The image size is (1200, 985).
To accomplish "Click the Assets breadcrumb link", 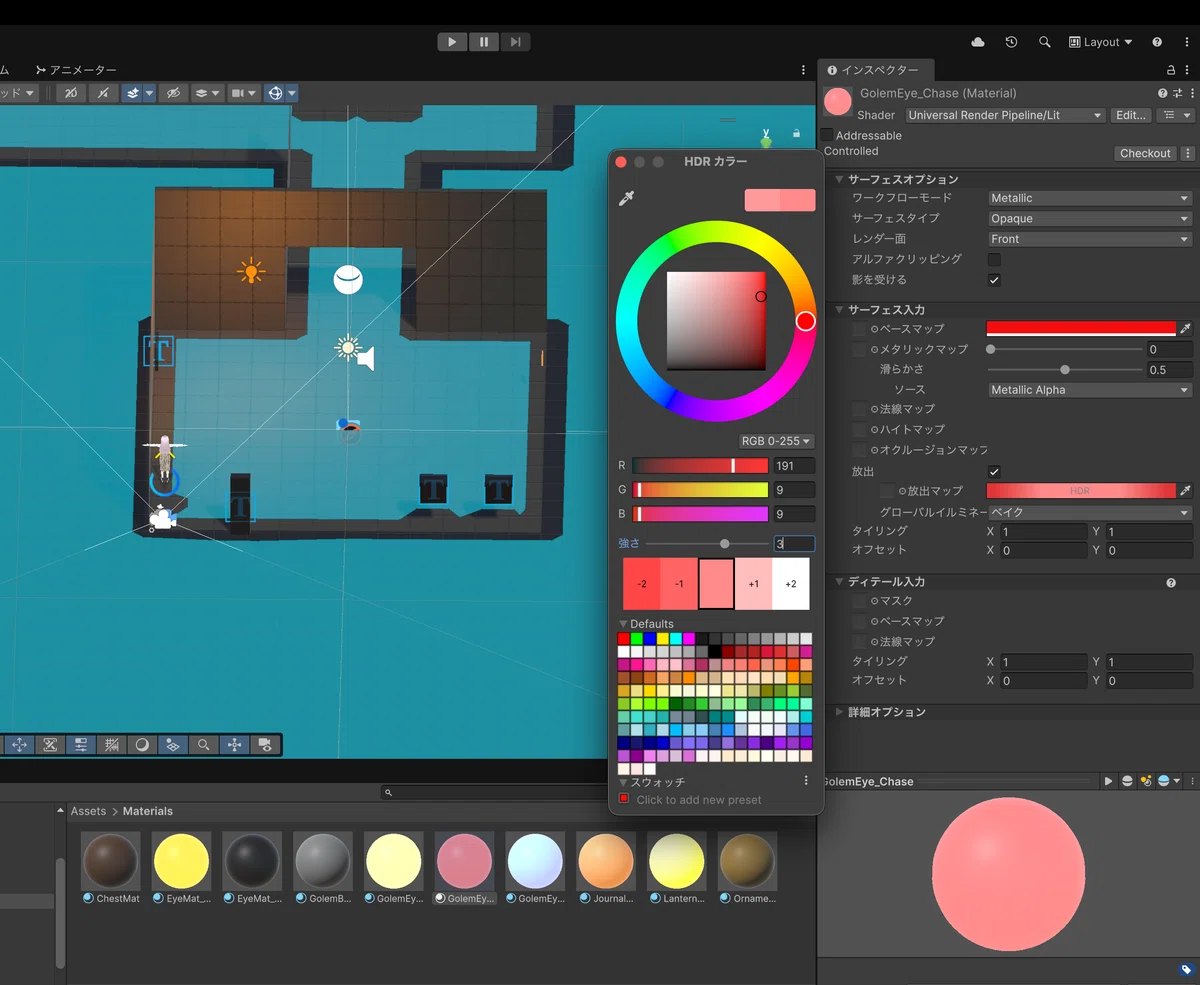I will pyautogui.click(x=88, y=811).
